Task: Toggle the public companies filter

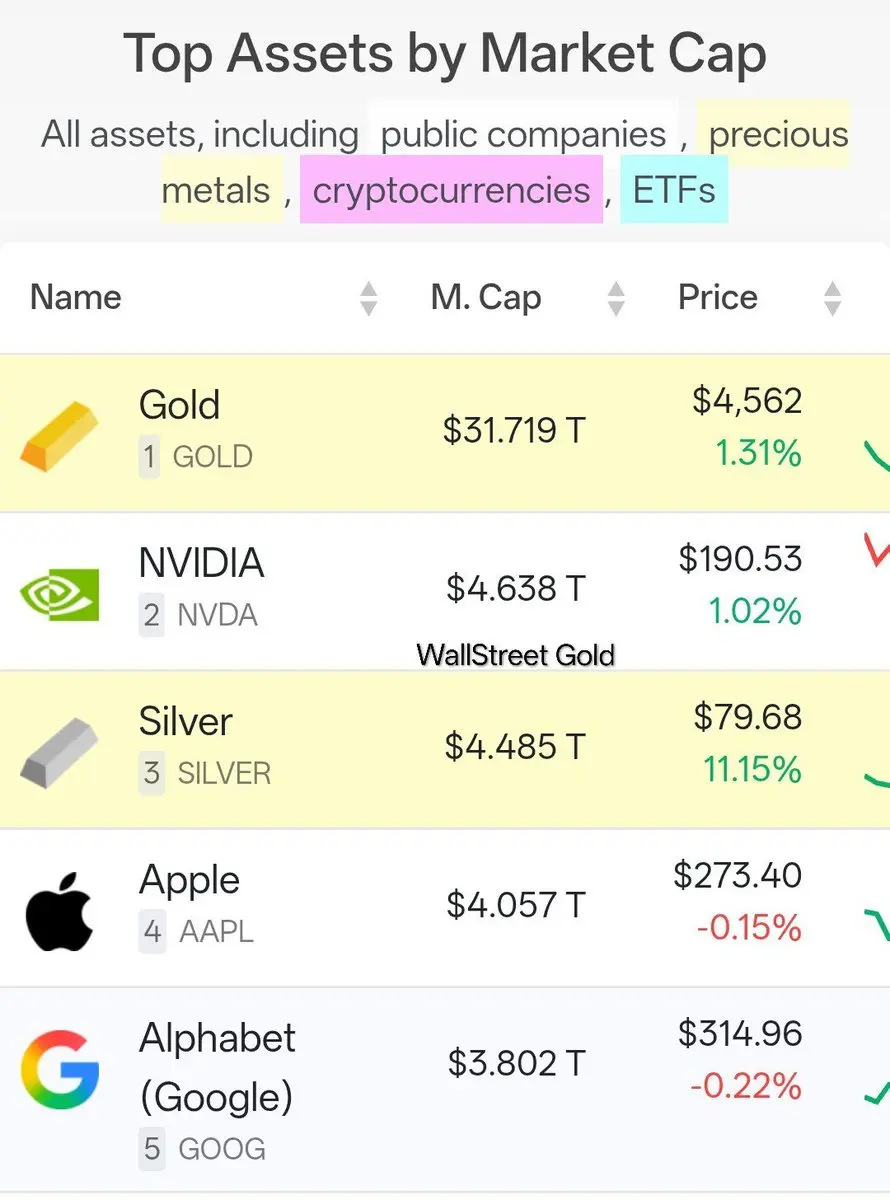Action: 523,134
